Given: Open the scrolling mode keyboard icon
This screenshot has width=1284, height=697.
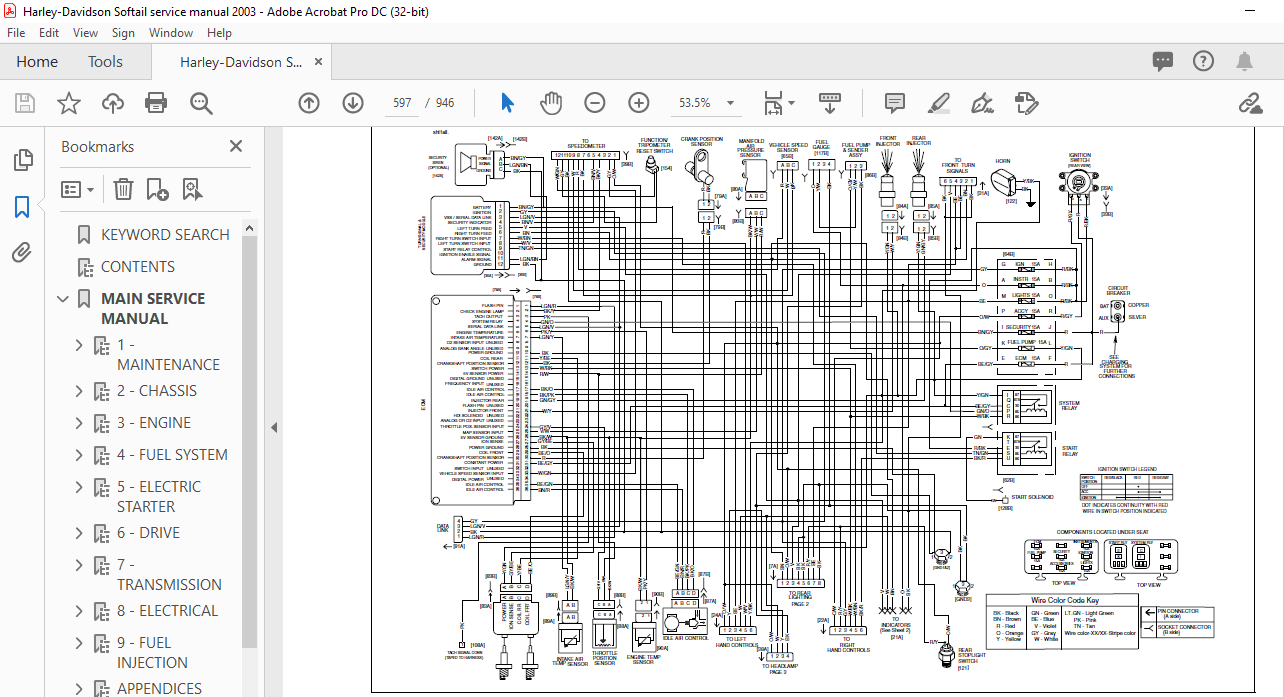Looking at the screenshot, I should point(830,103).
